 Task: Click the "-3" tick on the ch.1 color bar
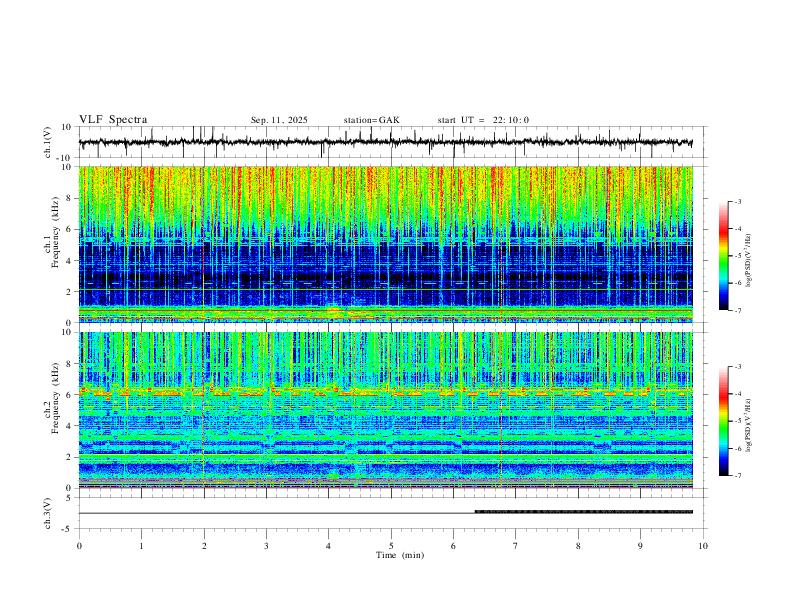[737, 201]
